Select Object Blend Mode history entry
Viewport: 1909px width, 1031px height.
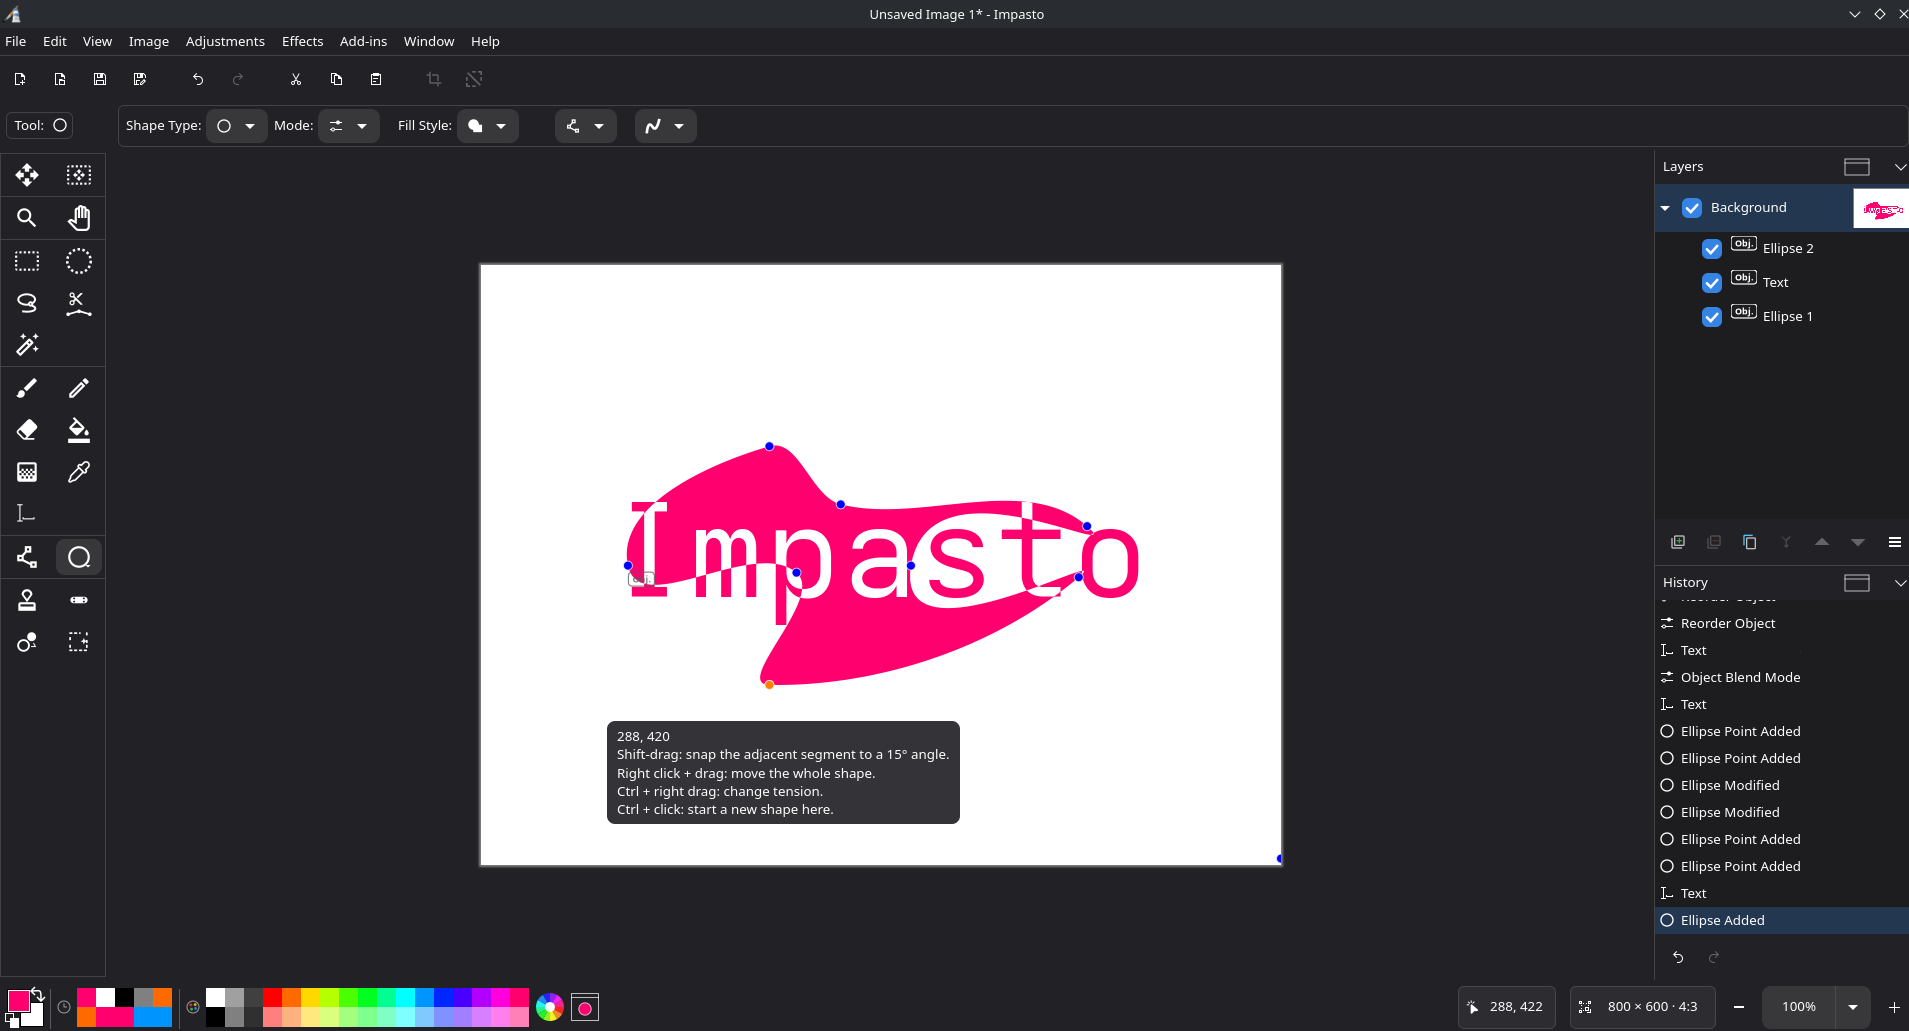[x=1782, y=677]
